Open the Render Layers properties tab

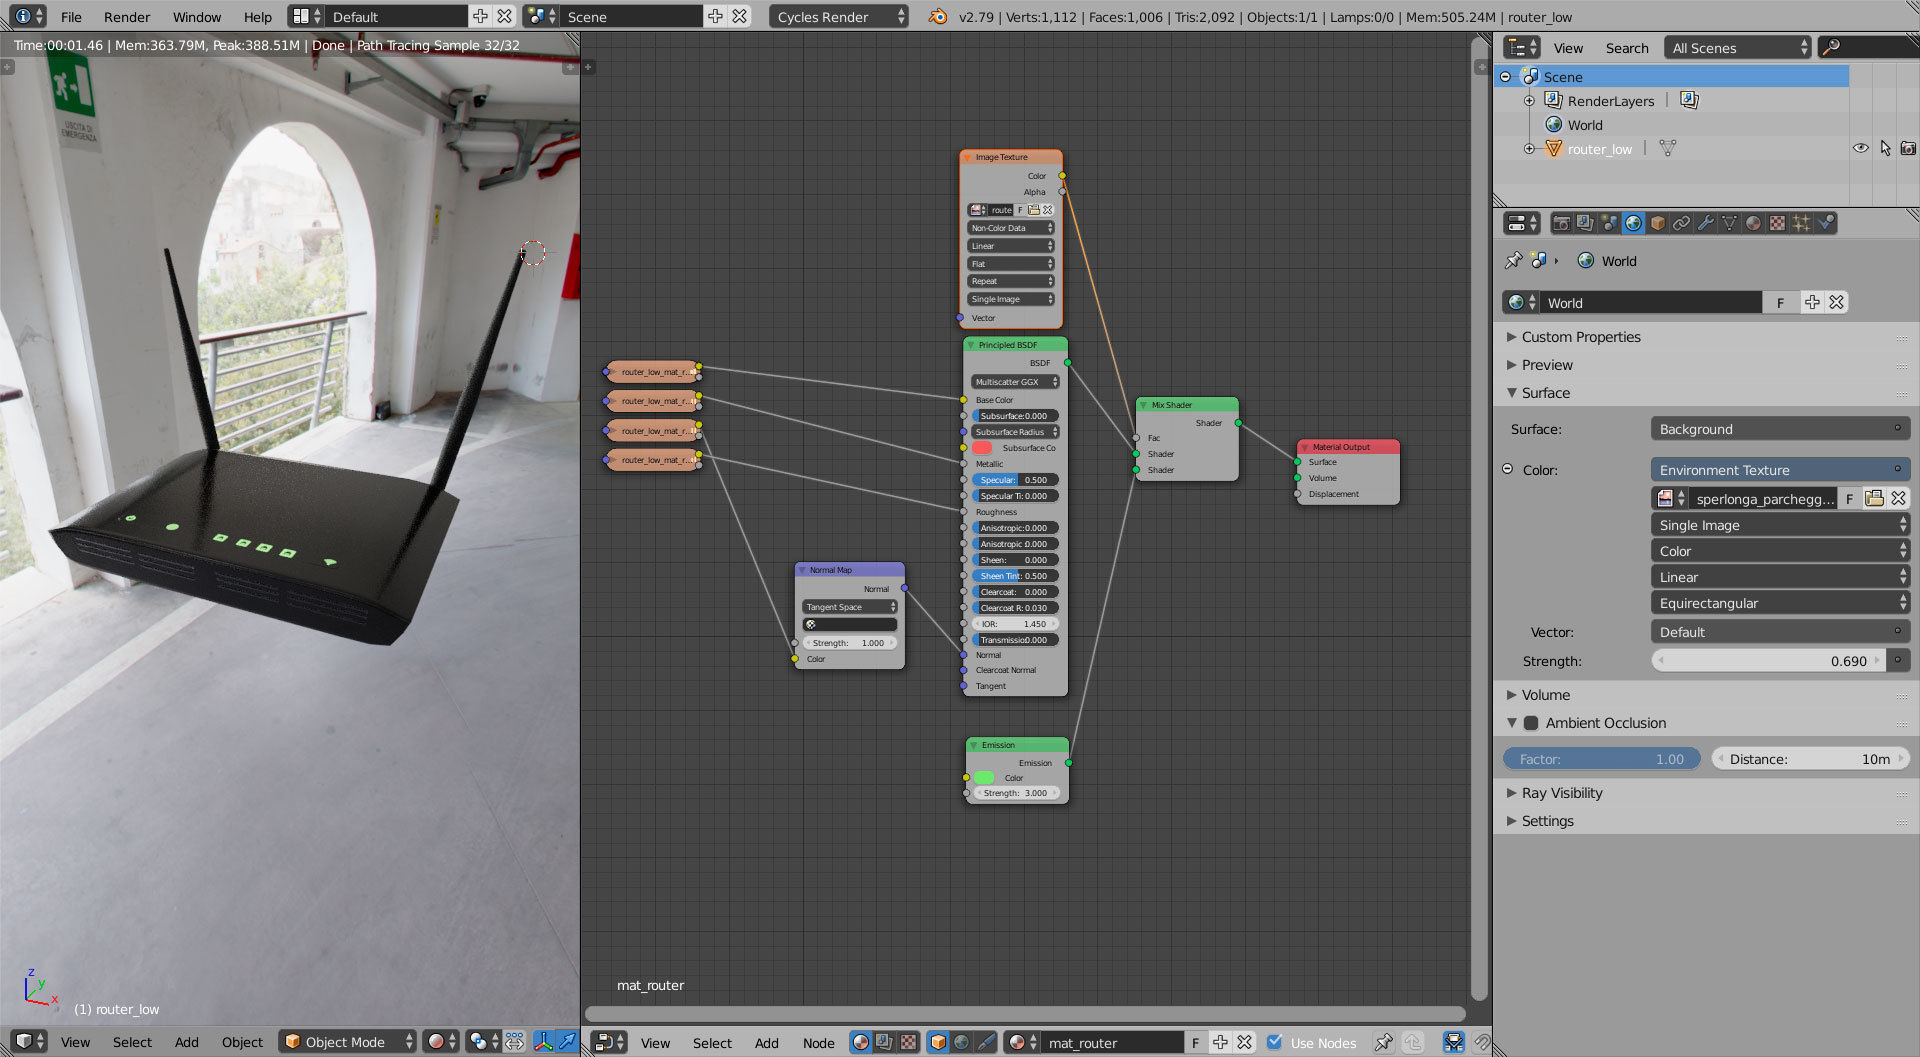coord(1585,223)
